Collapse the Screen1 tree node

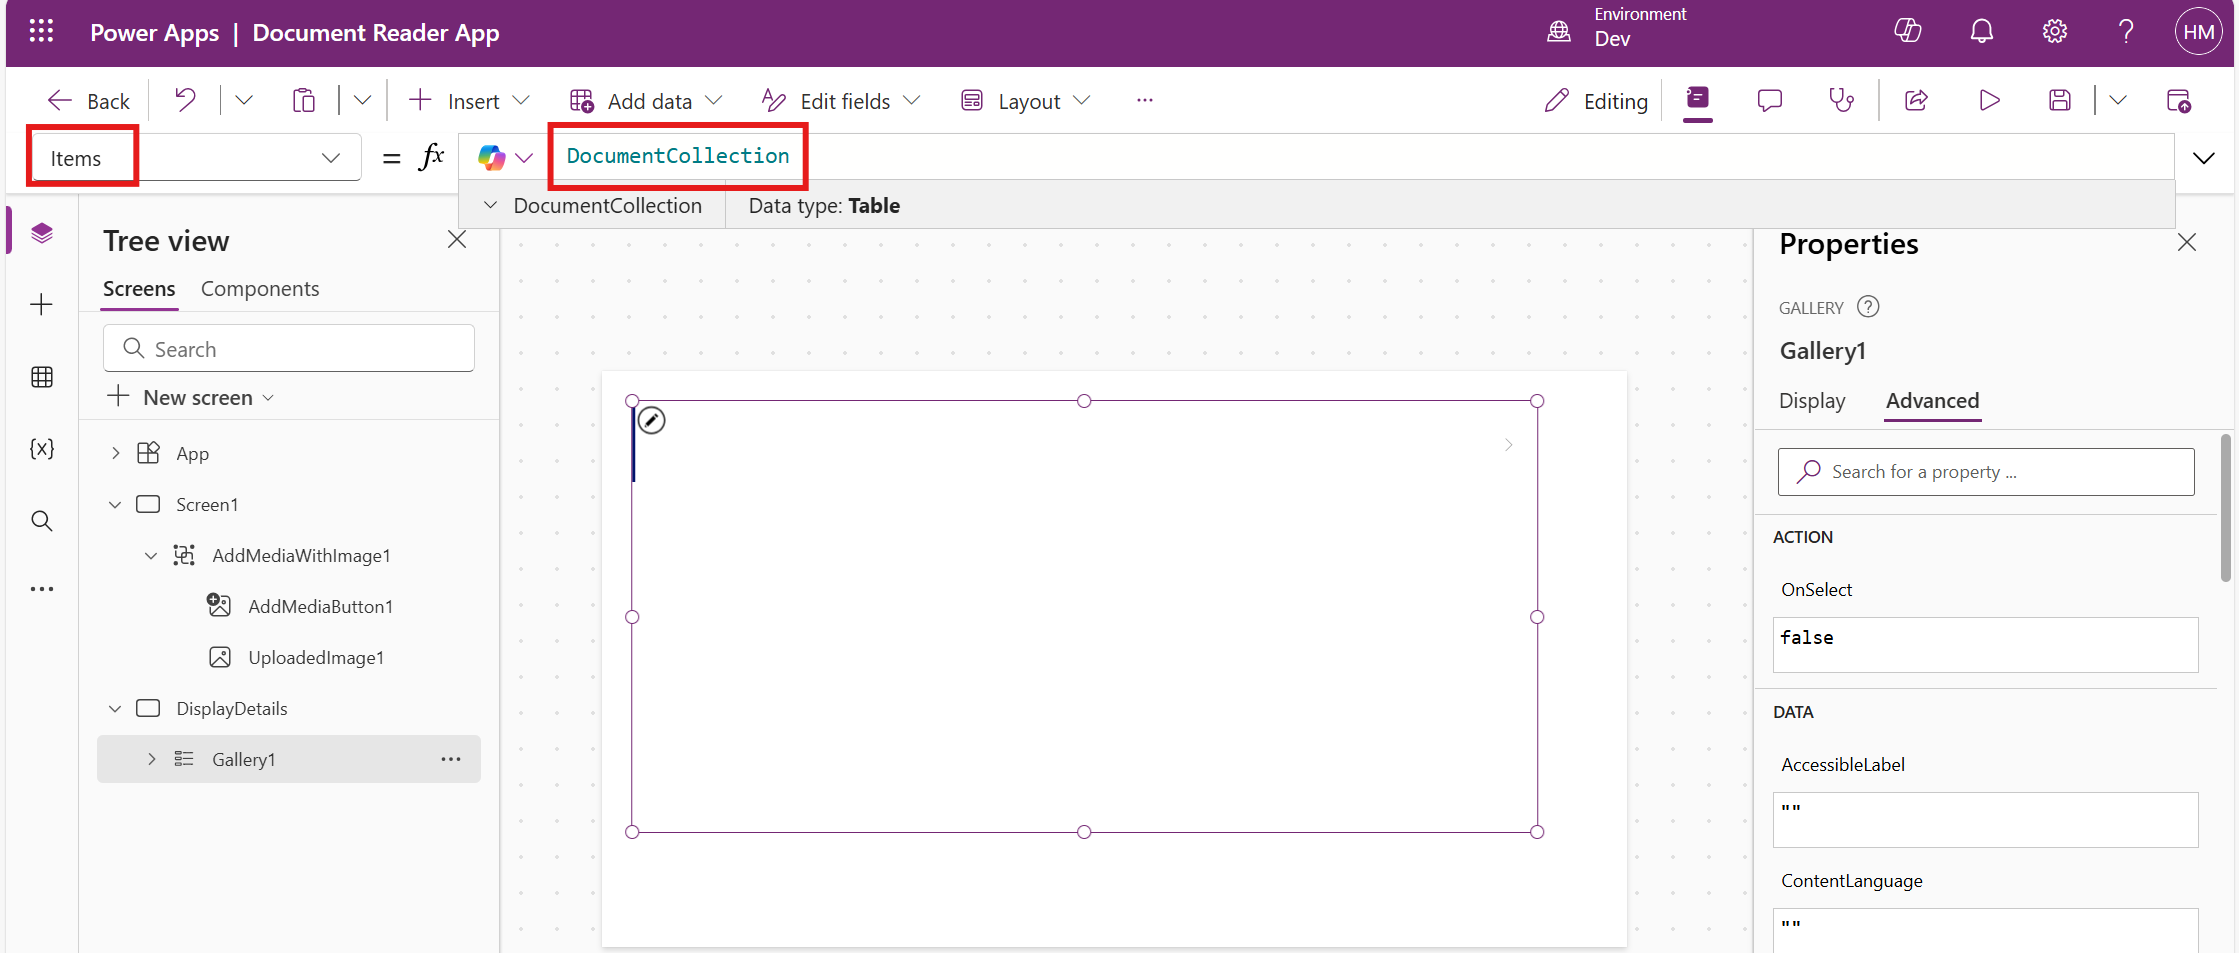[115, 505]
